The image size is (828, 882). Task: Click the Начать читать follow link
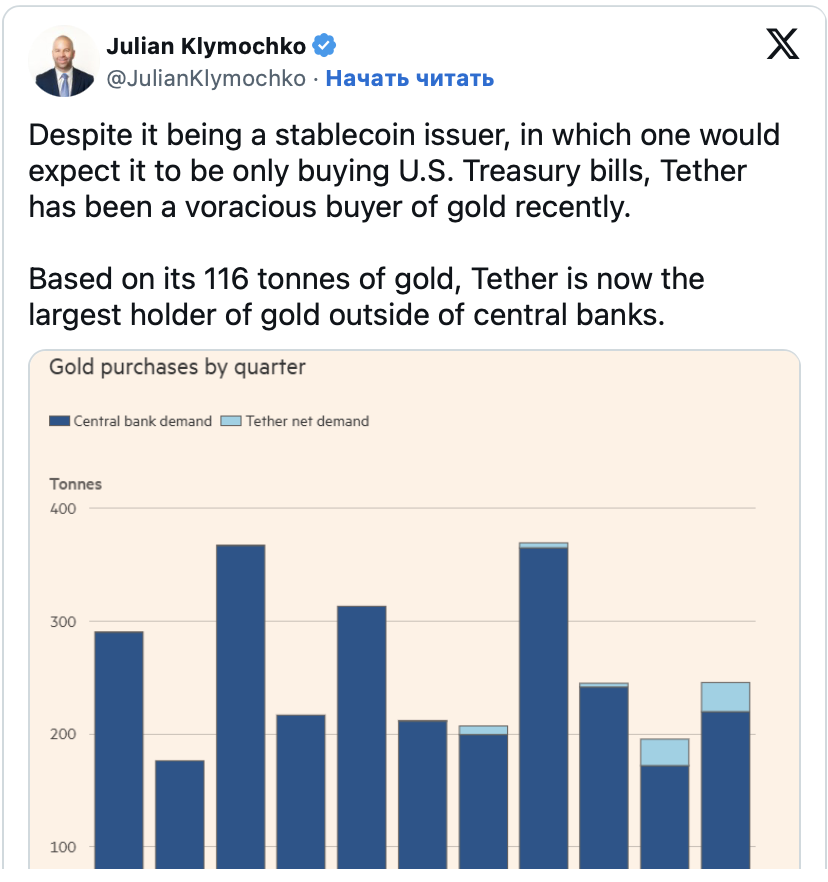tap(410, 78)
